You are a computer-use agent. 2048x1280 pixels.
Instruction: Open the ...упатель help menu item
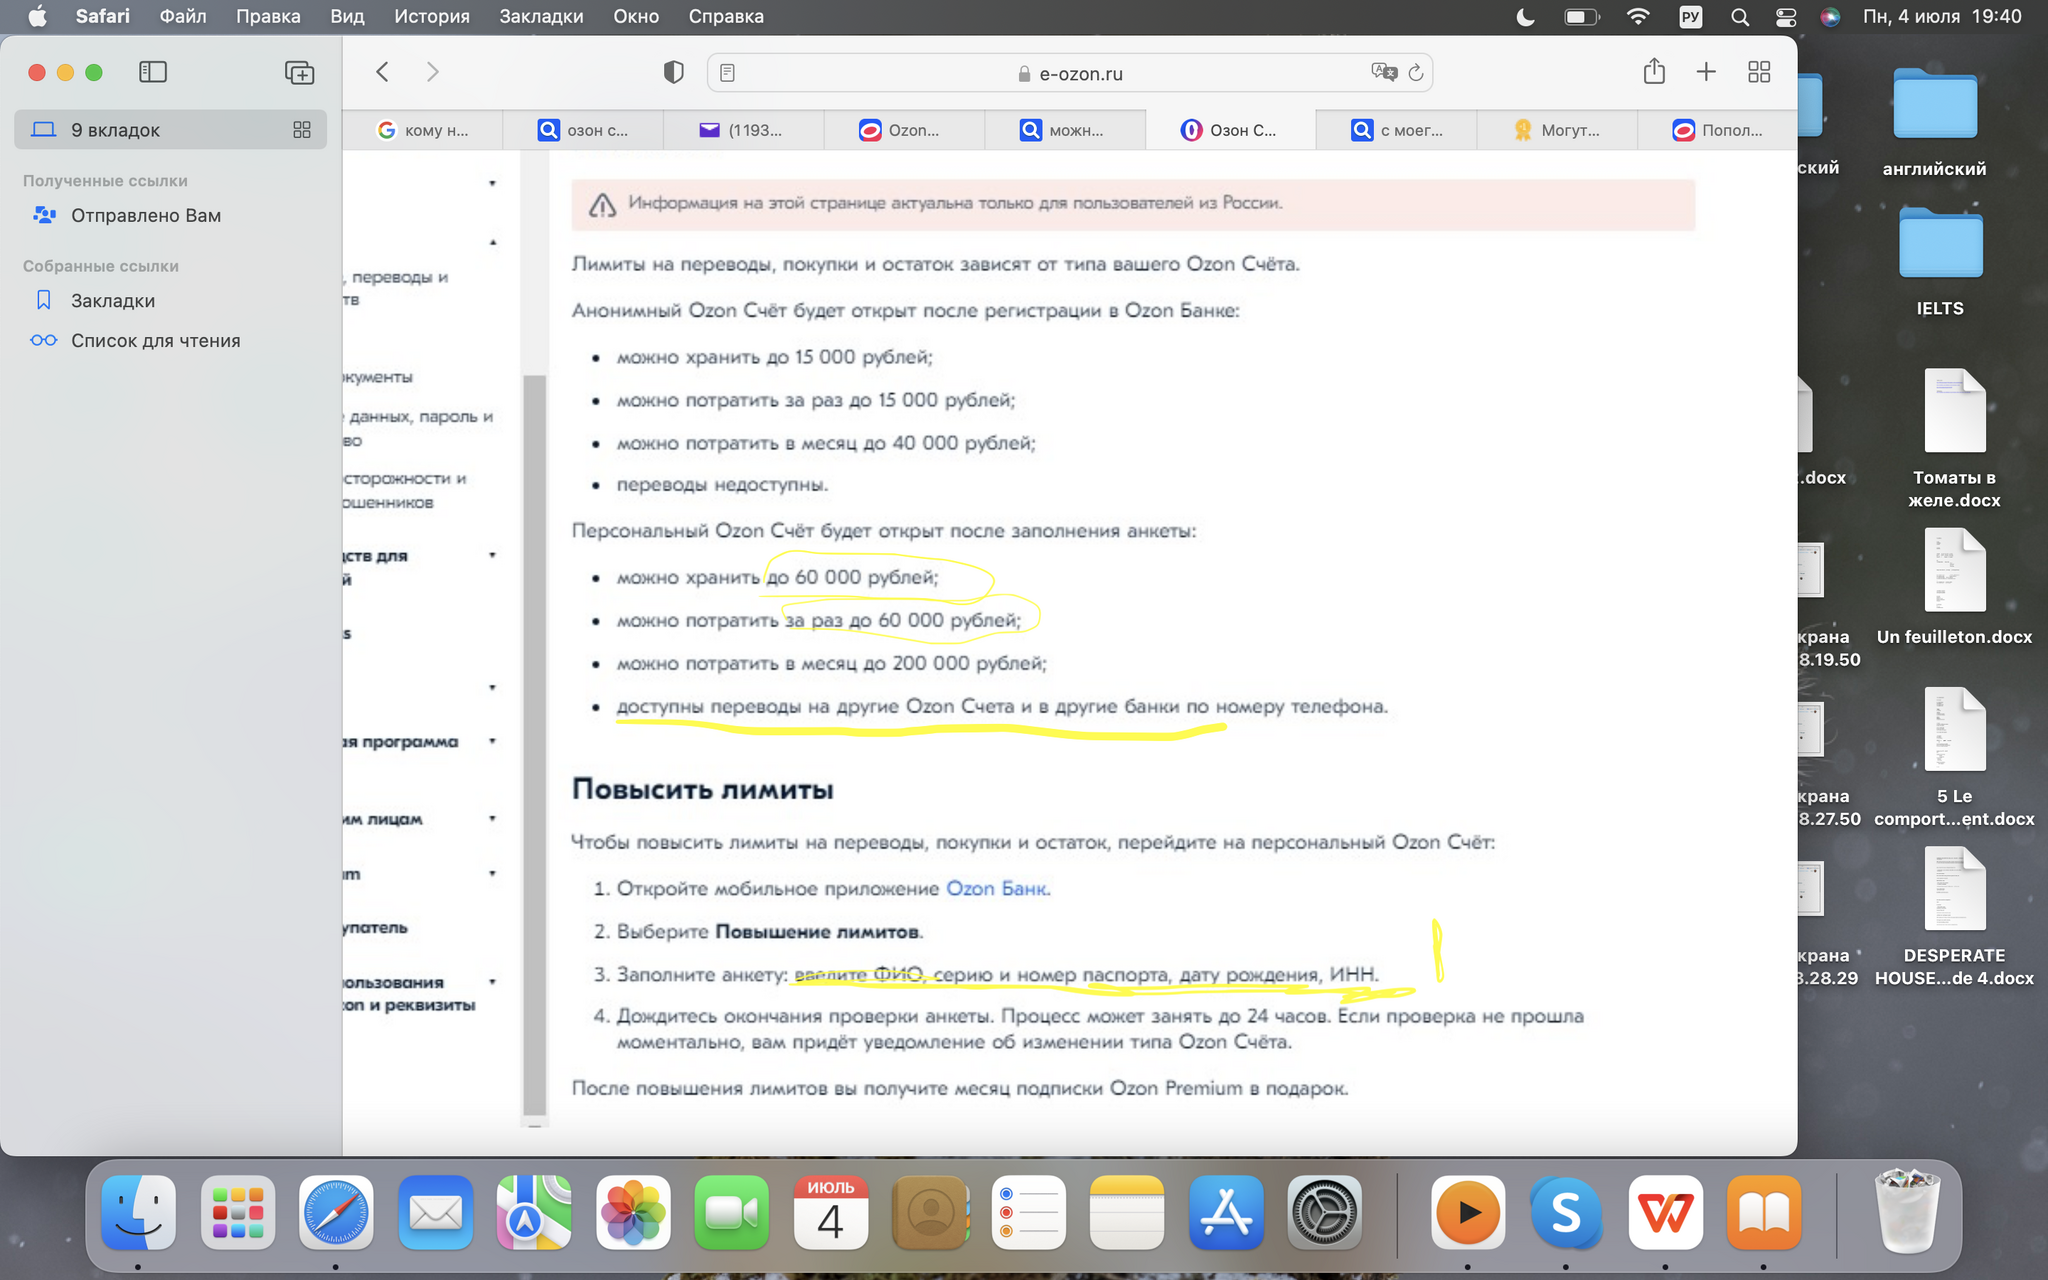pyautogui.click(x=376, y=927)
